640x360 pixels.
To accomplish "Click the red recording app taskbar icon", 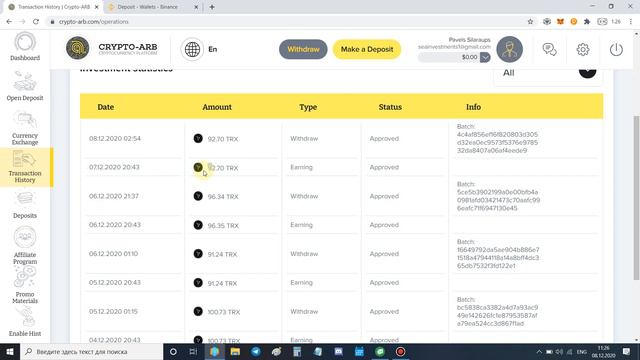I will (x=400, y=351).
